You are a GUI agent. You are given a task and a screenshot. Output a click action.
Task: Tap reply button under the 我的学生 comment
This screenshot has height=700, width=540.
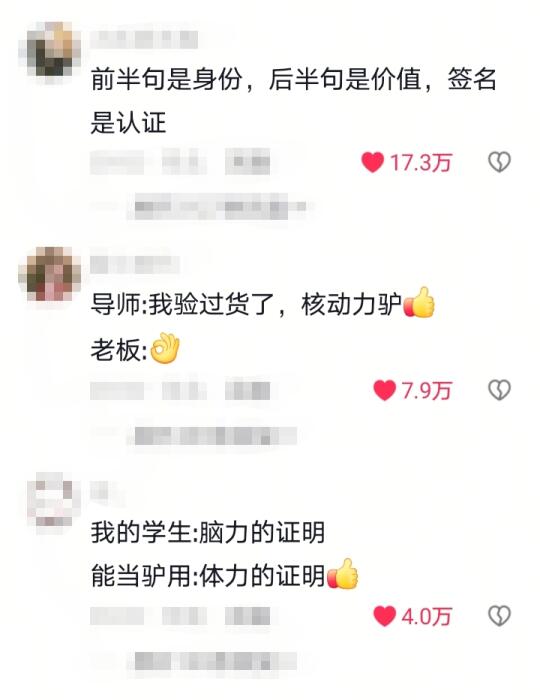click(x=248, y=617)
